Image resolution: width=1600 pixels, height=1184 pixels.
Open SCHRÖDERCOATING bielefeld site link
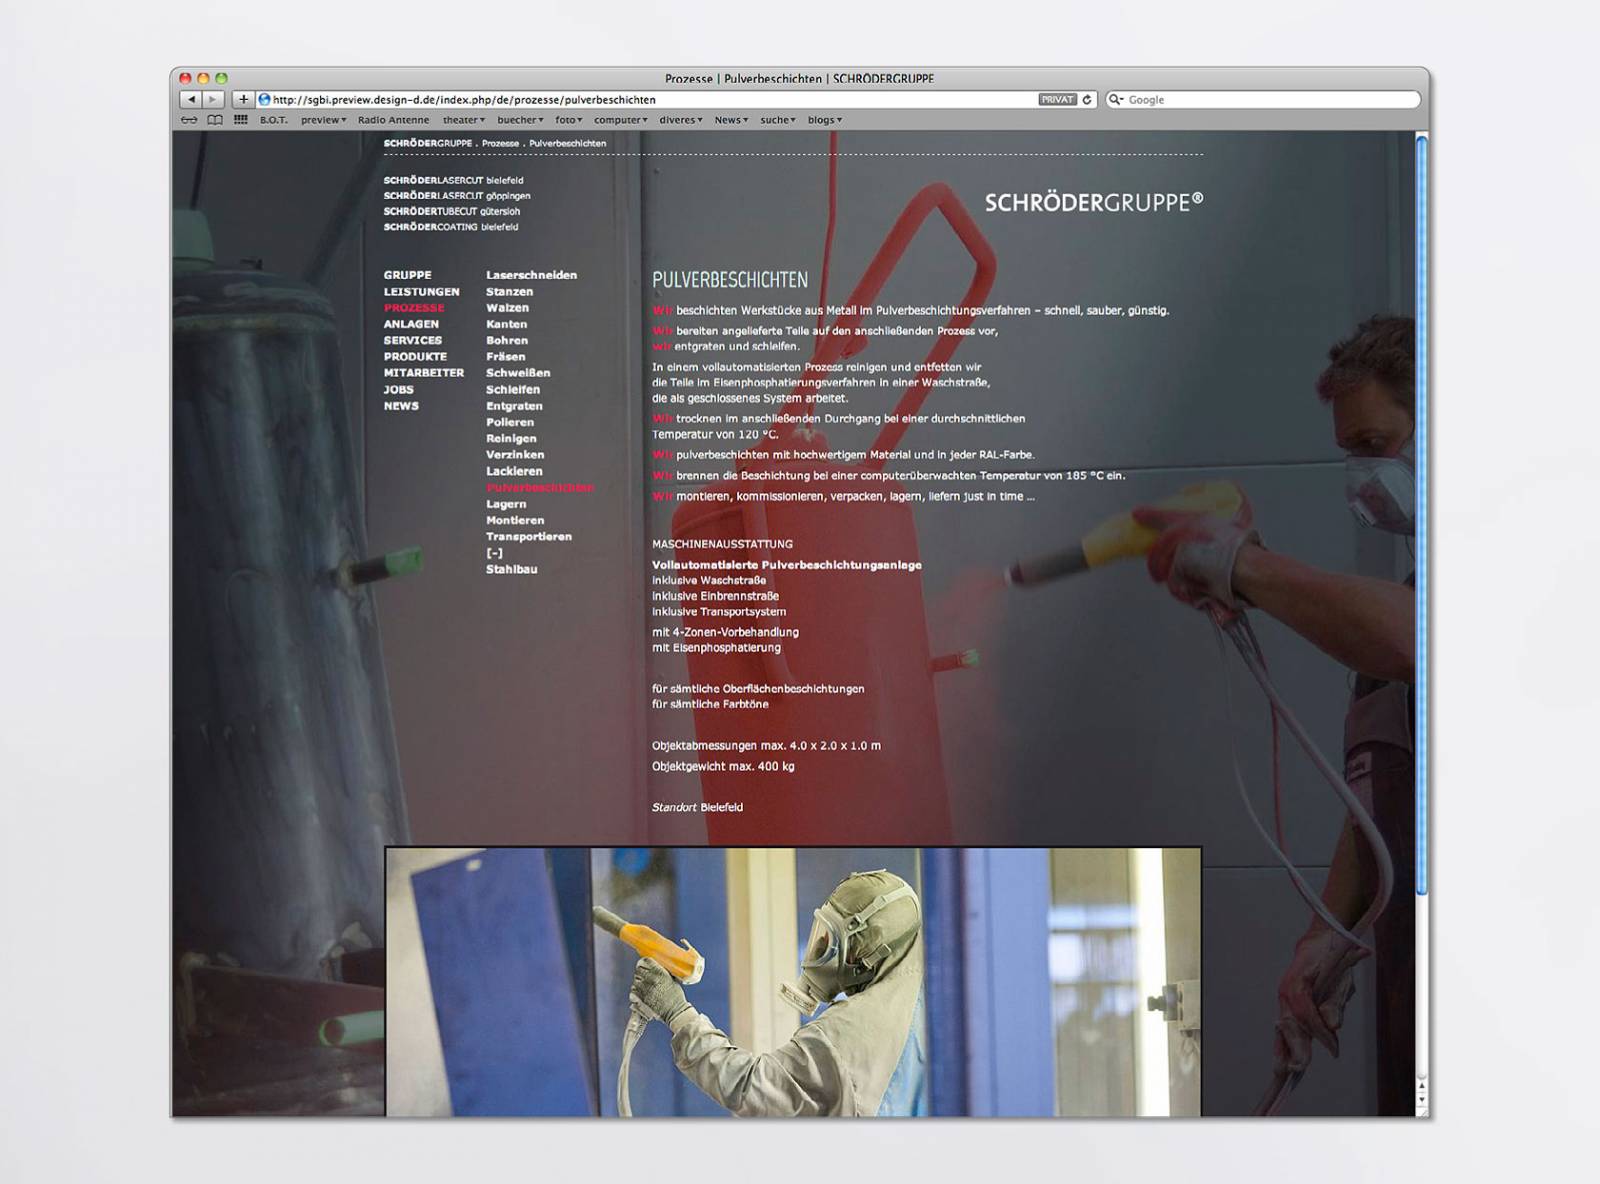(451, 227)
